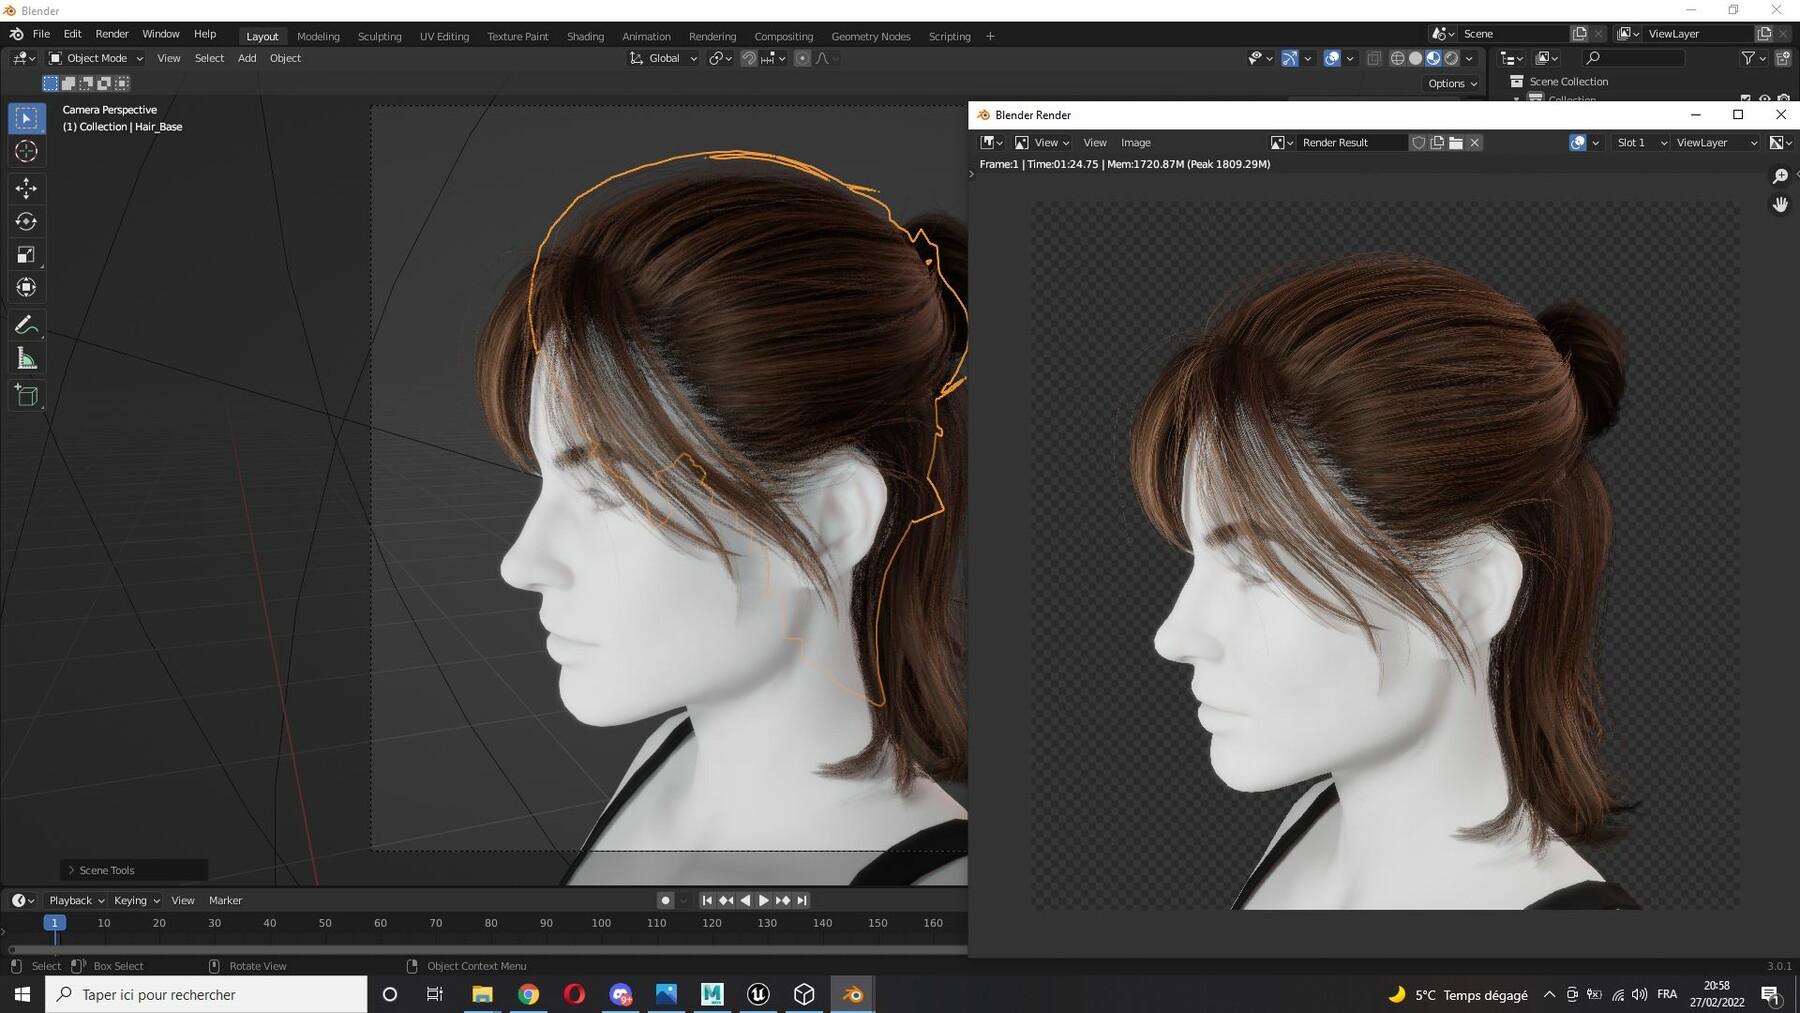Screen dimensions: 1800x1013
Task: Click the Blender logo menu icon
Action: (16, 34)
